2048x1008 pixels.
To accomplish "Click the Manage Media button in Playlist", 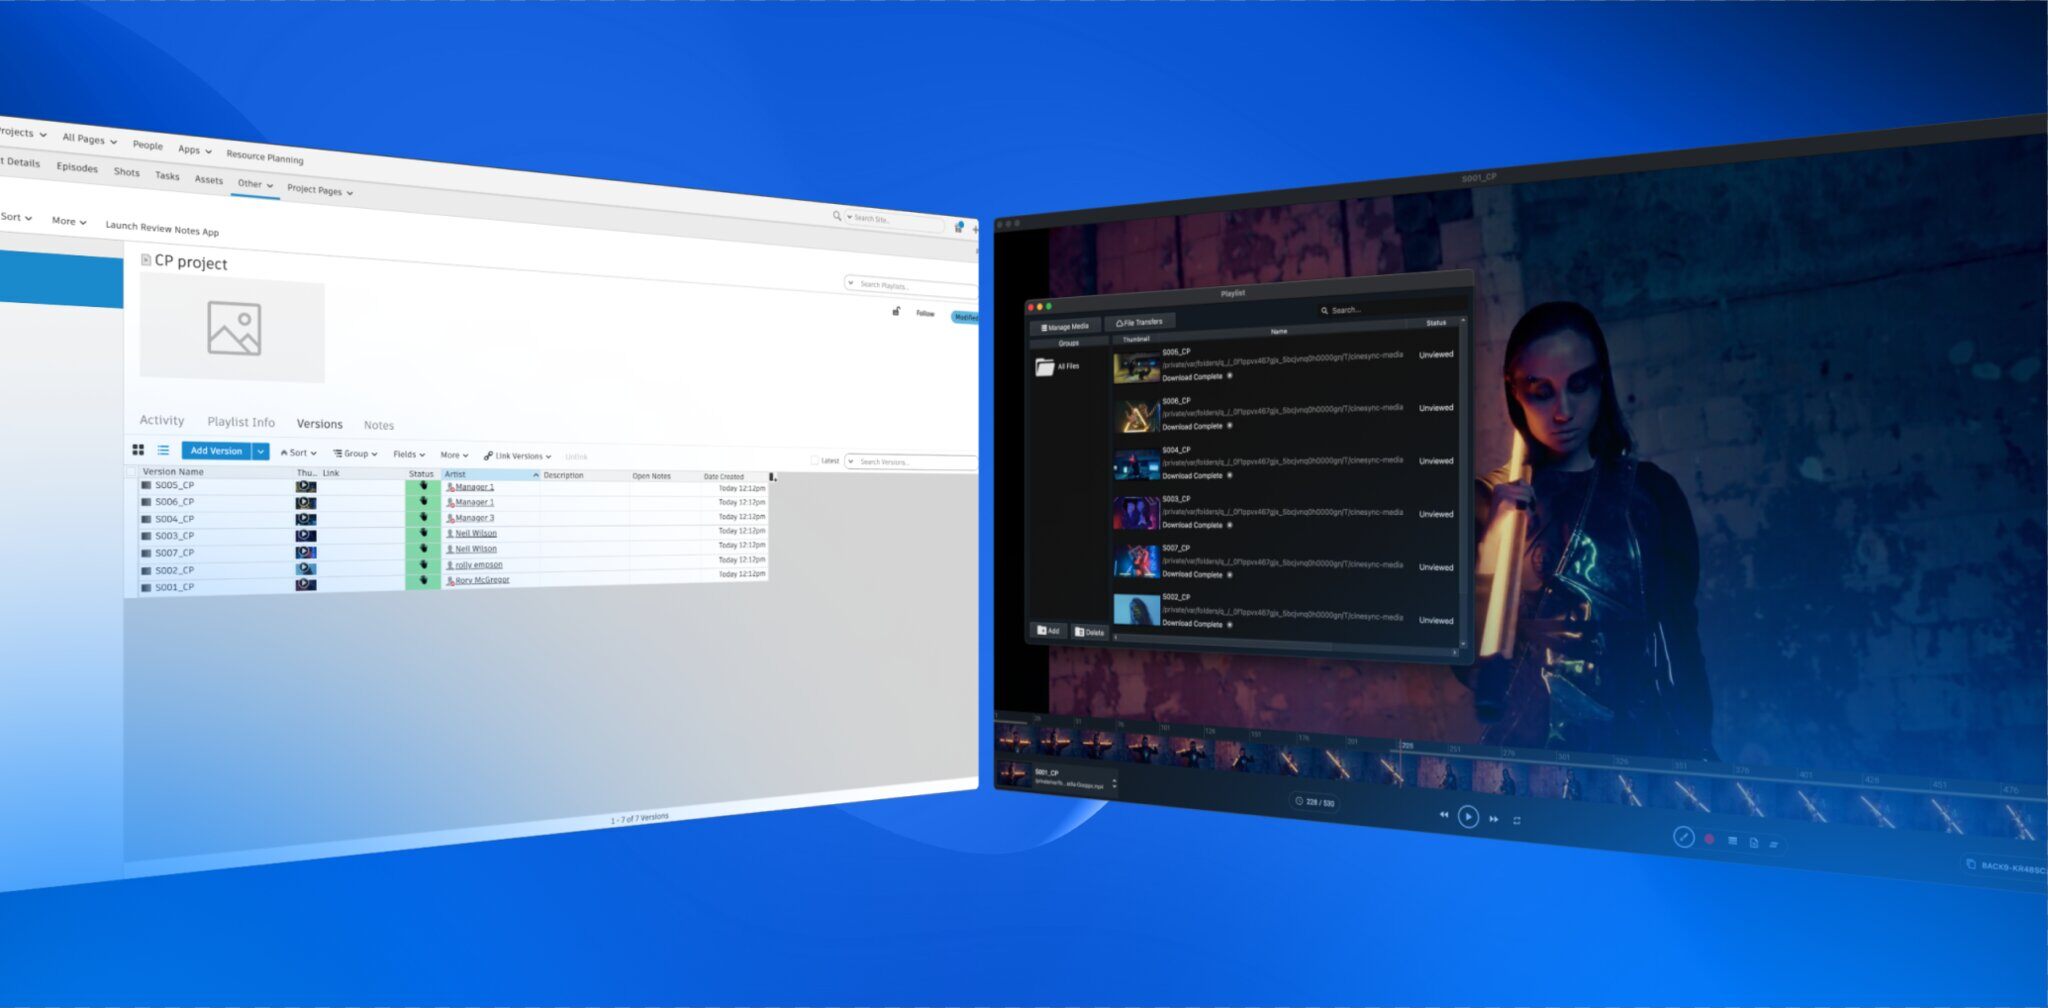I will click(1064, 326).
